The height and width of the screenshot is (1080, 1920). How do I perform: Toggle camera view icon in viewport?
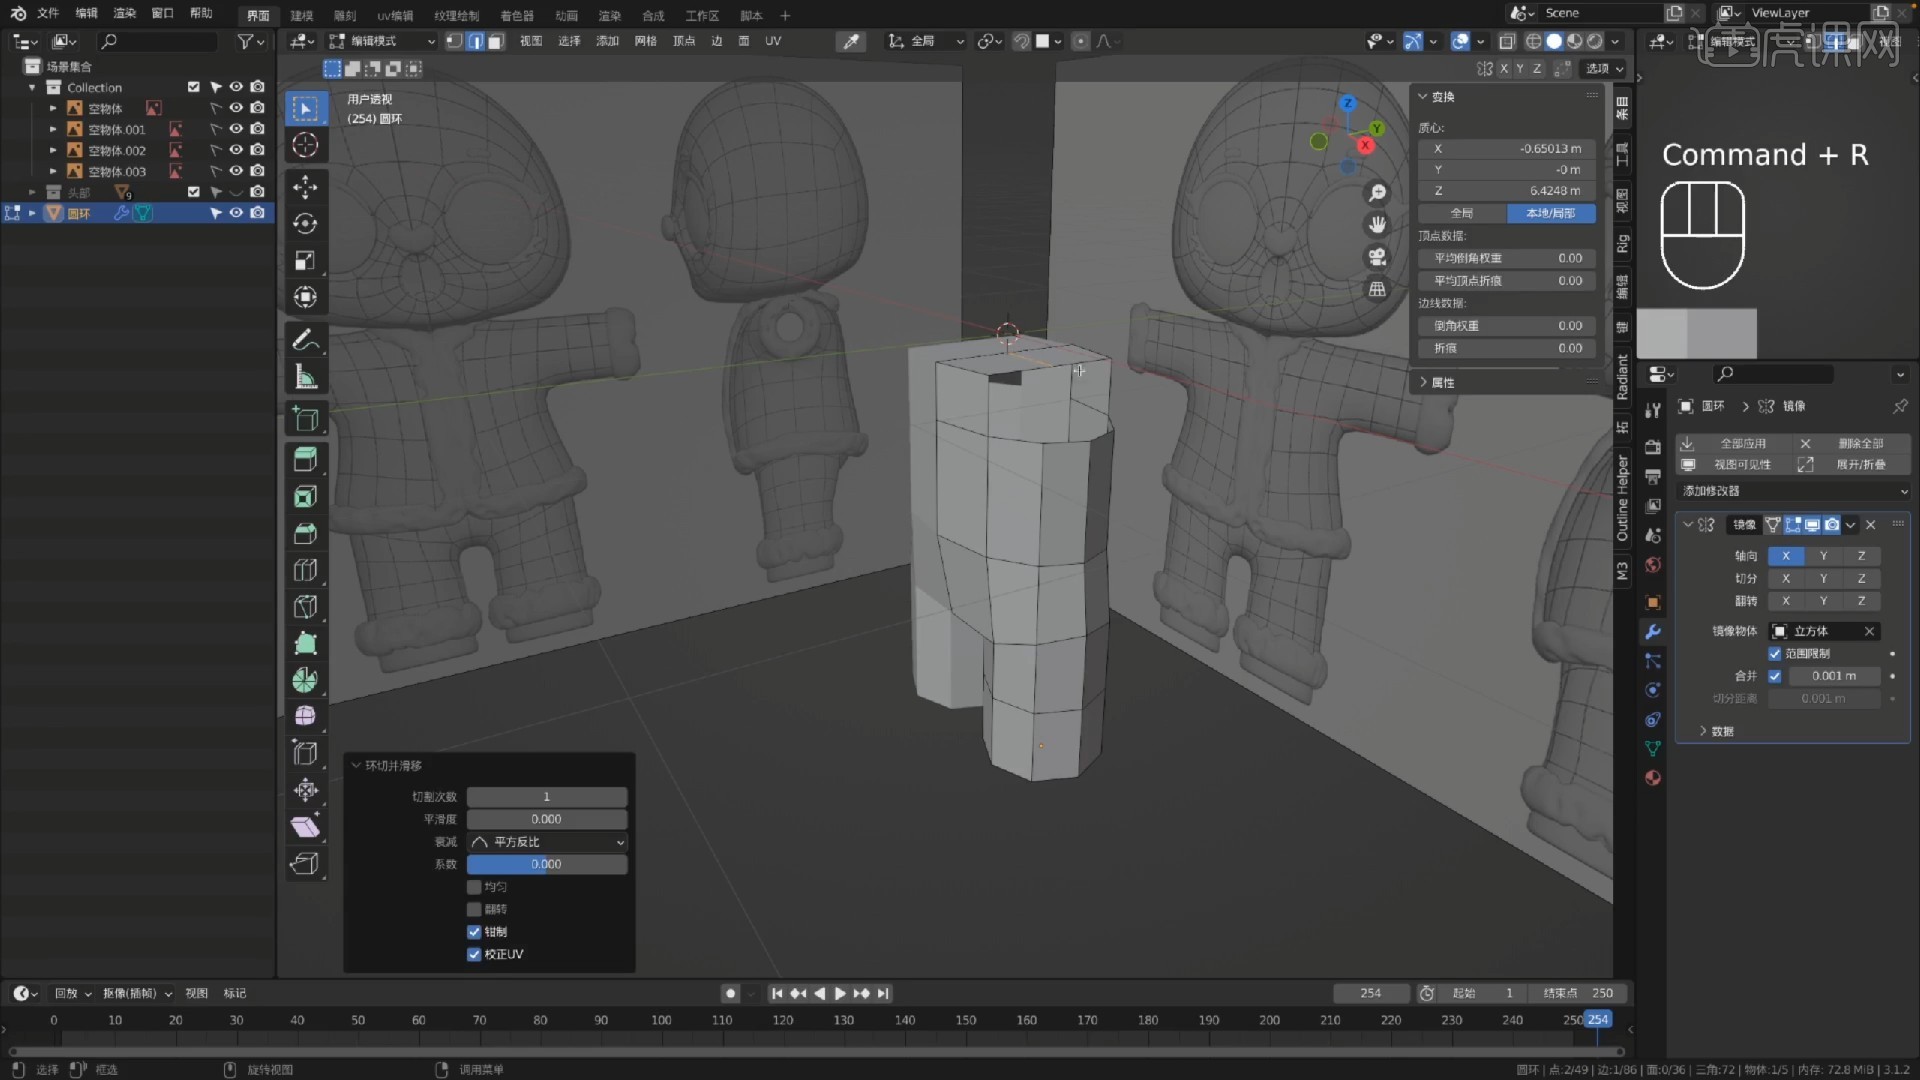pos(1377,257)
